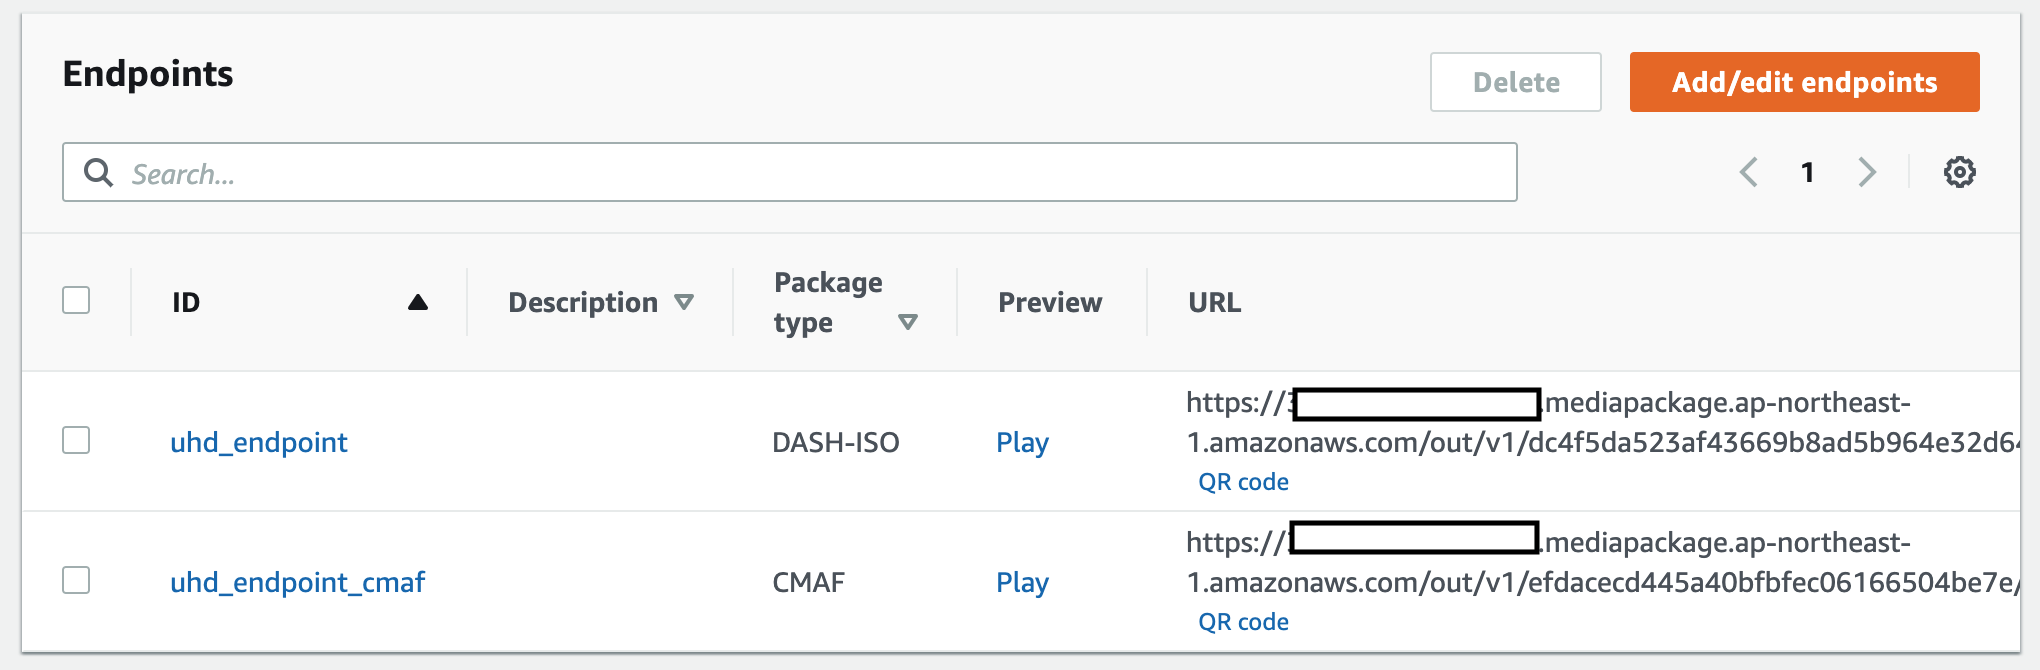Click the ID column header
The height and width of the screenshot is (670, 2040).
186,302
